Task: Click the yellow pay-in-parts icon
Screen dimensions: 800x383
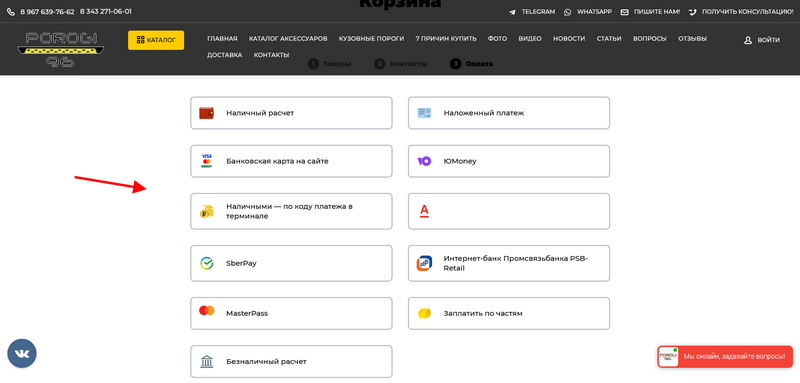Action: click(x=424, y=313)
